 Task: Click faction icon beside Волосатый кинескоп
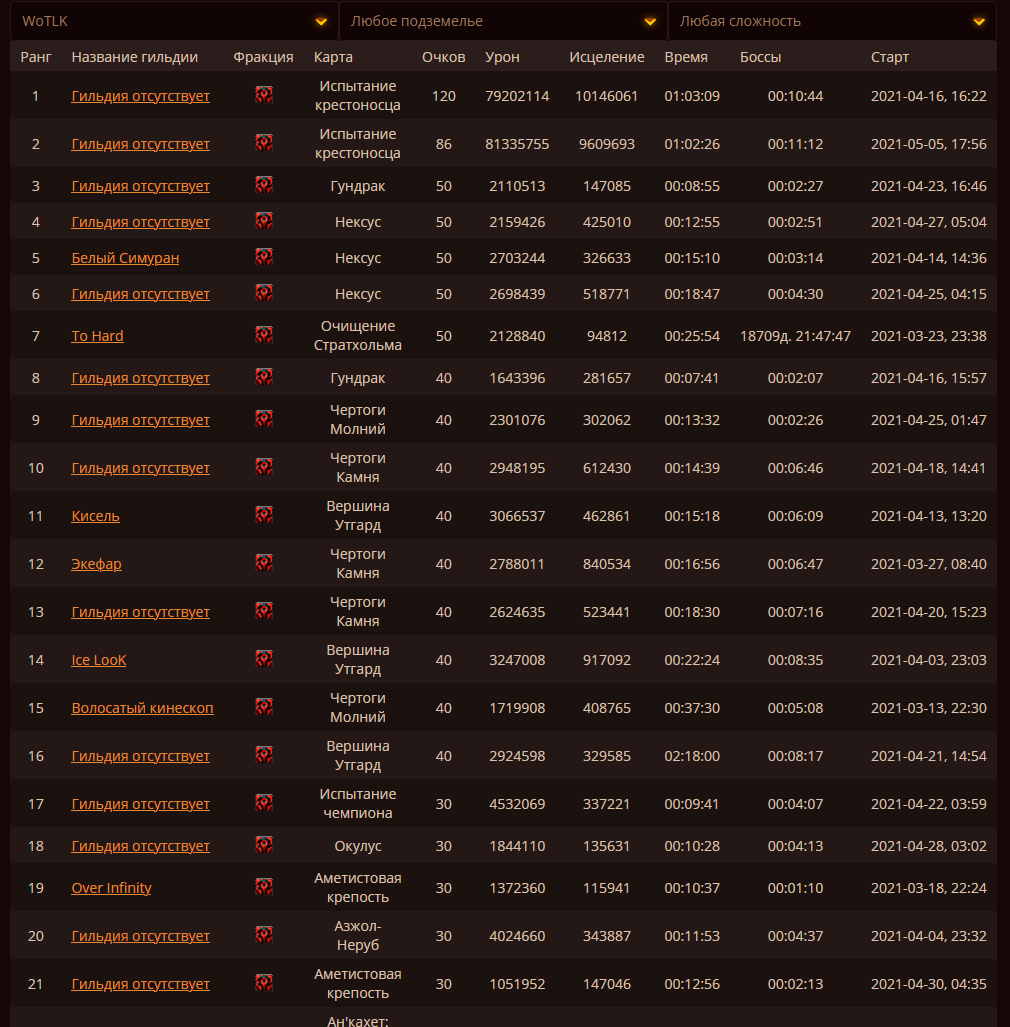(x=264, y=707)
